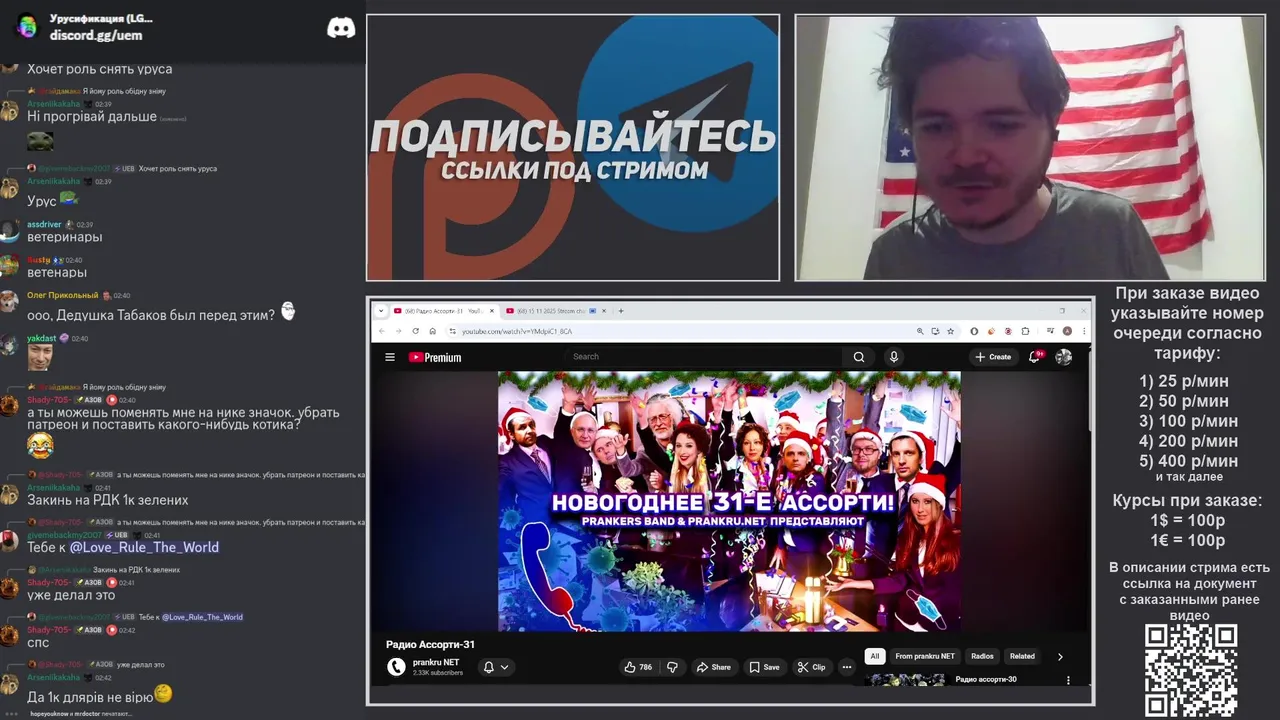Screen dimensions: 1280x720
Task: Open YouTube notifications bell with 9+ badge
Action: 1035,356
